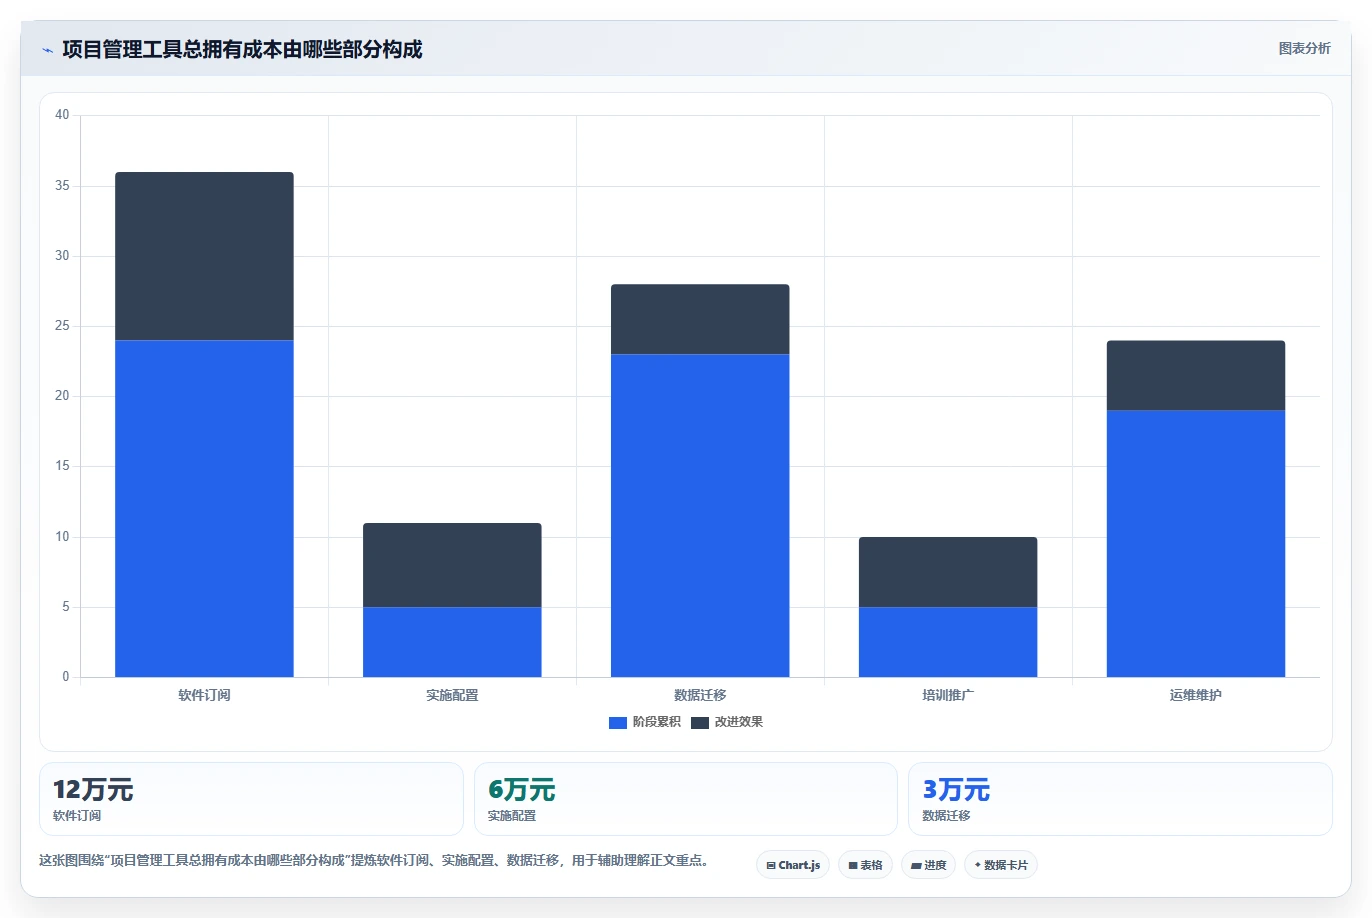Viewport: 1372px width, 918px height.
Task: Toggle the 改进效果 legend item
Action: click(727, 722)
